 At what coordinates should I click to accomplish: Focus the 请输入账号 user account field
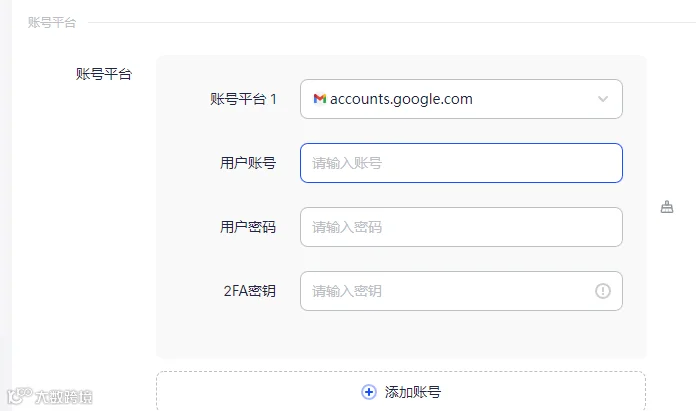[461, 163]
